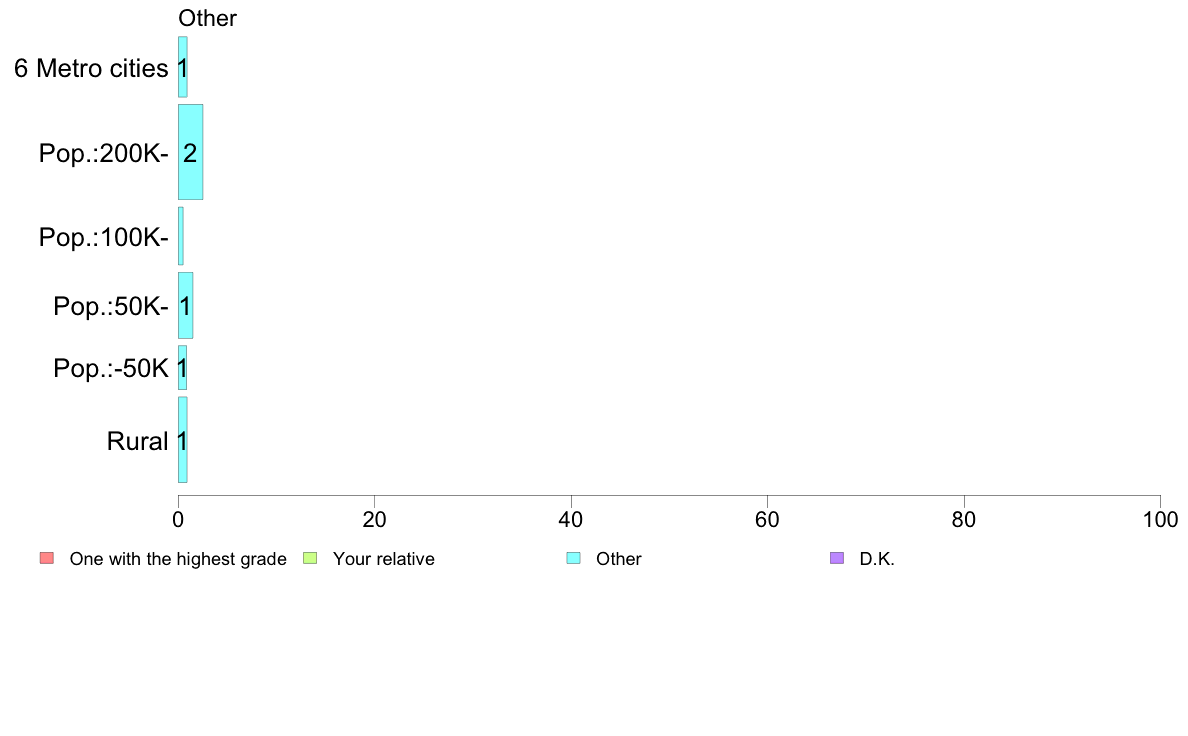This screenshot has height=736, width=1188.
Task: Select the 'Pop.:50K-' bar
Action: (x=186, y=305)
